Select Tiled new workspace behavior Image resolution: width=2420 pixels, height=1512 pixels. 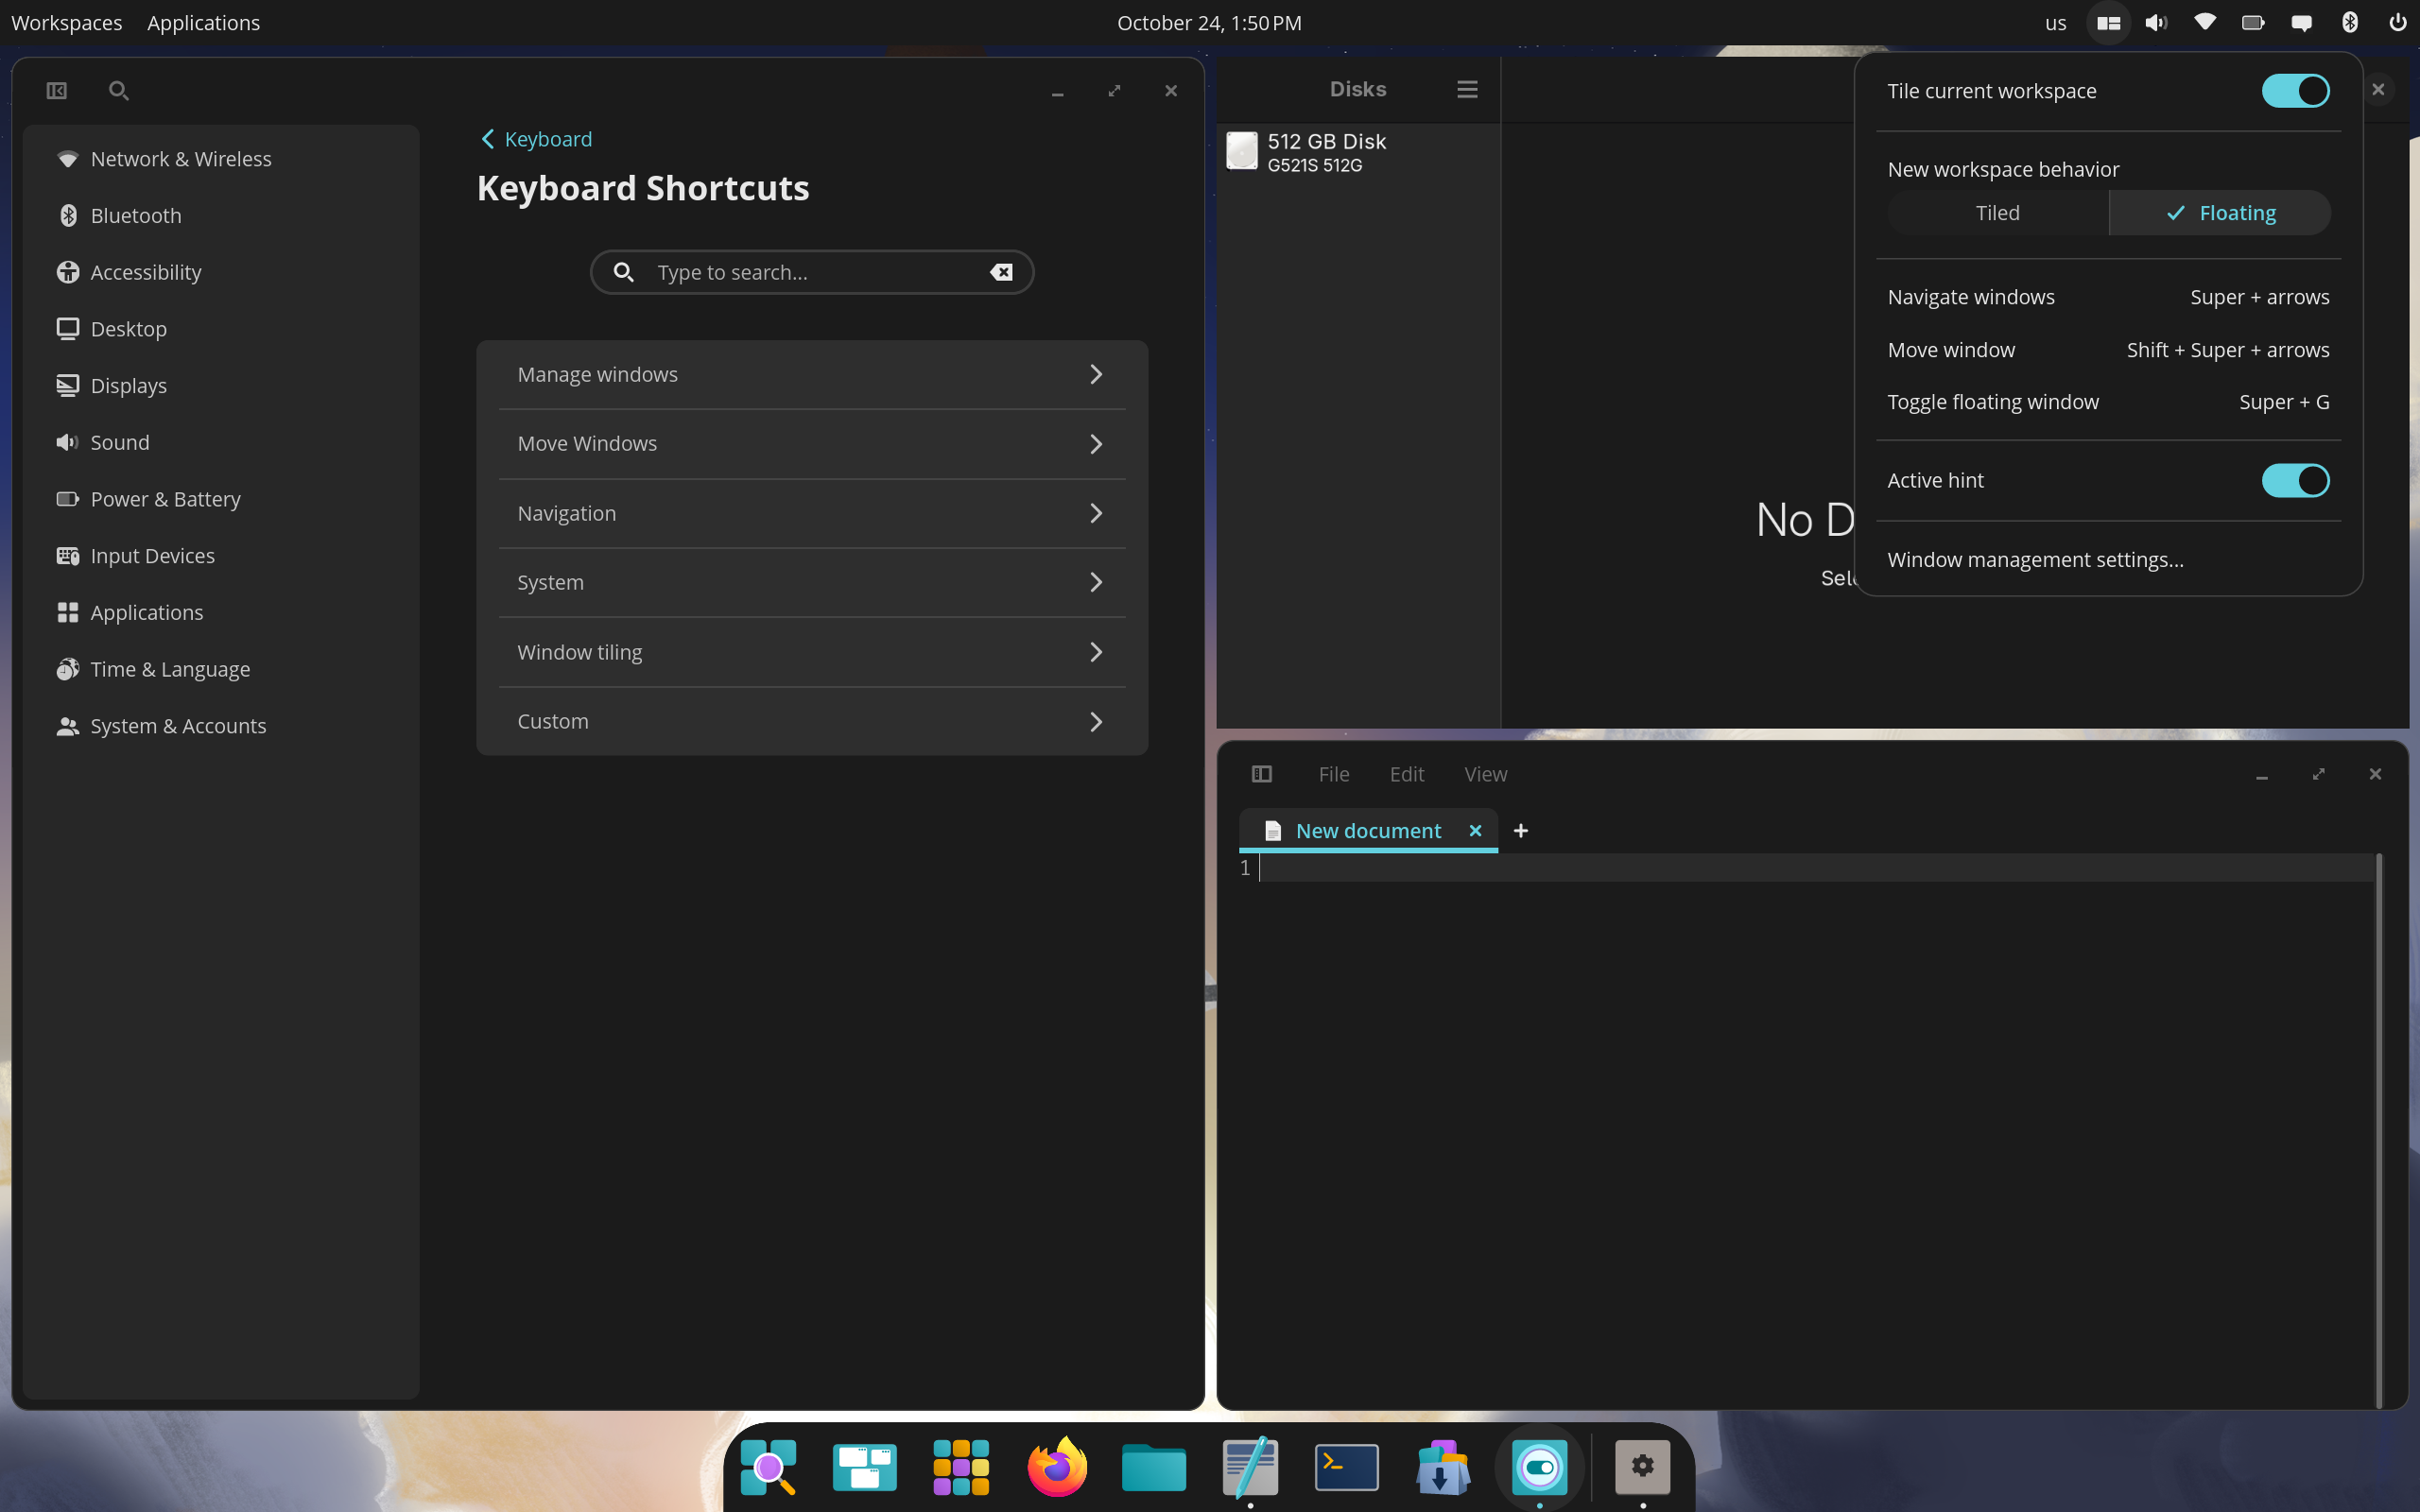pyautogui.click(x=1997, y=213)
